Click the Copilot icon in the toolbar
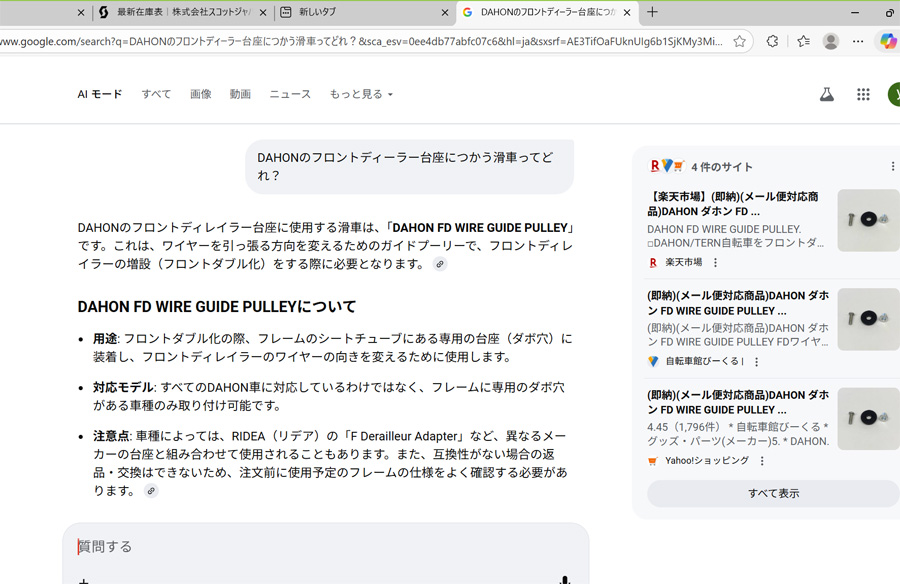The image size is (900, 584). 887,42
